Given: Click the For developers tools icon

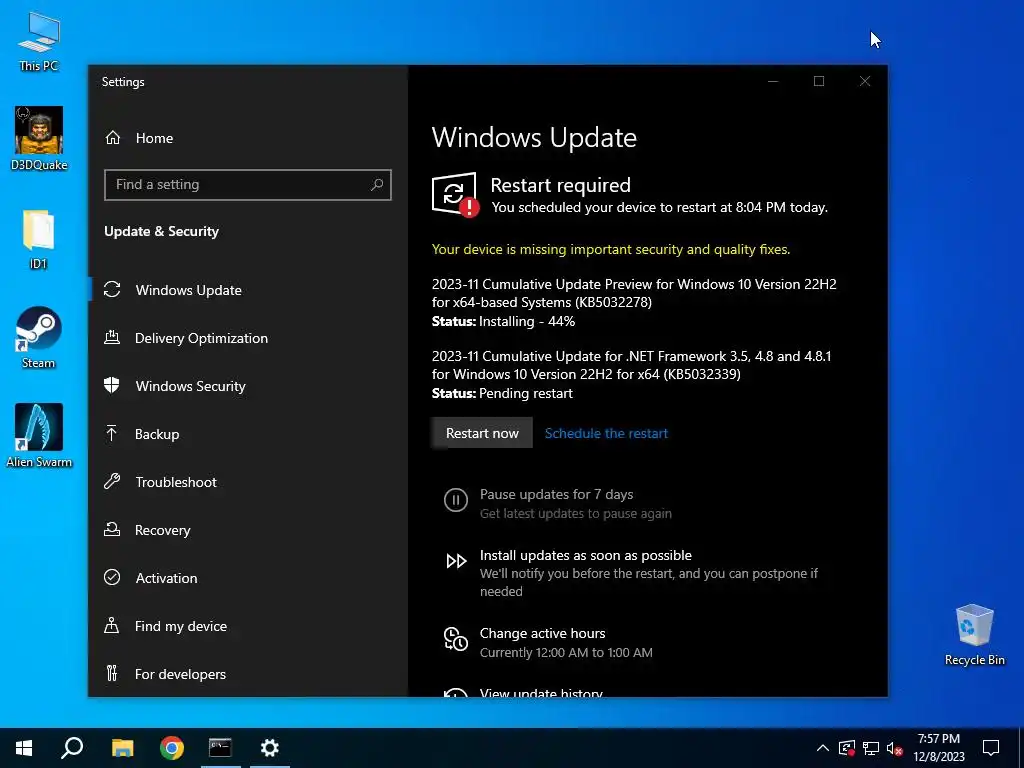Looking at the screenshot, I should tap(112, 673).
